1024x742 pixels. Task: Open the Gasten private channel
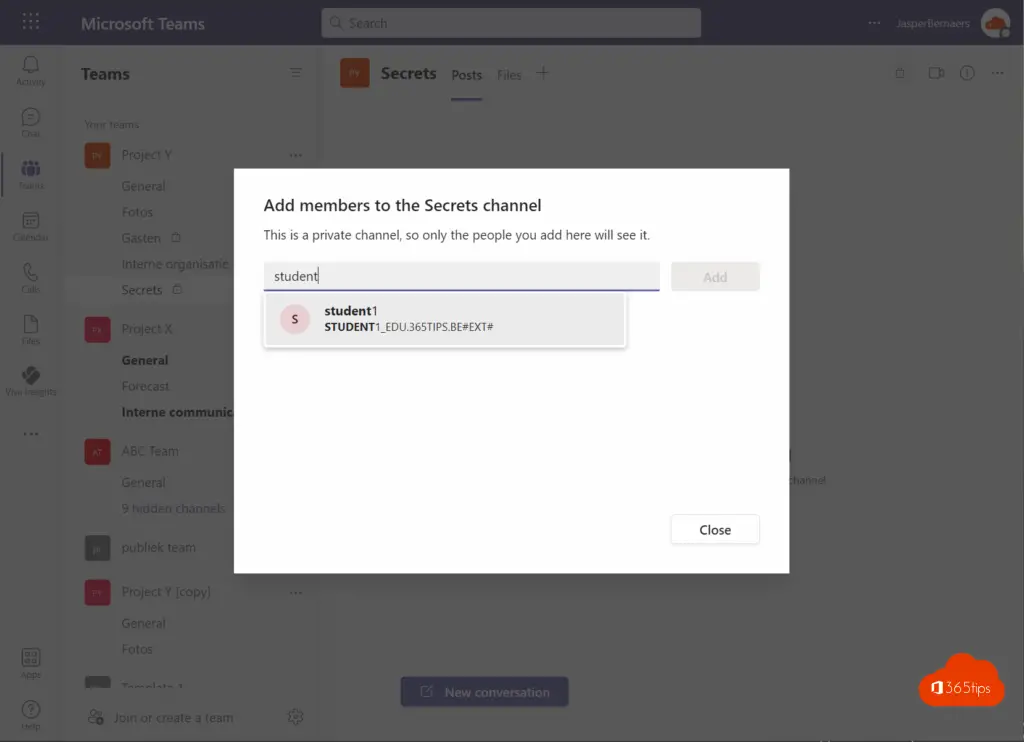pyautogui.click(x=141, y=238)
